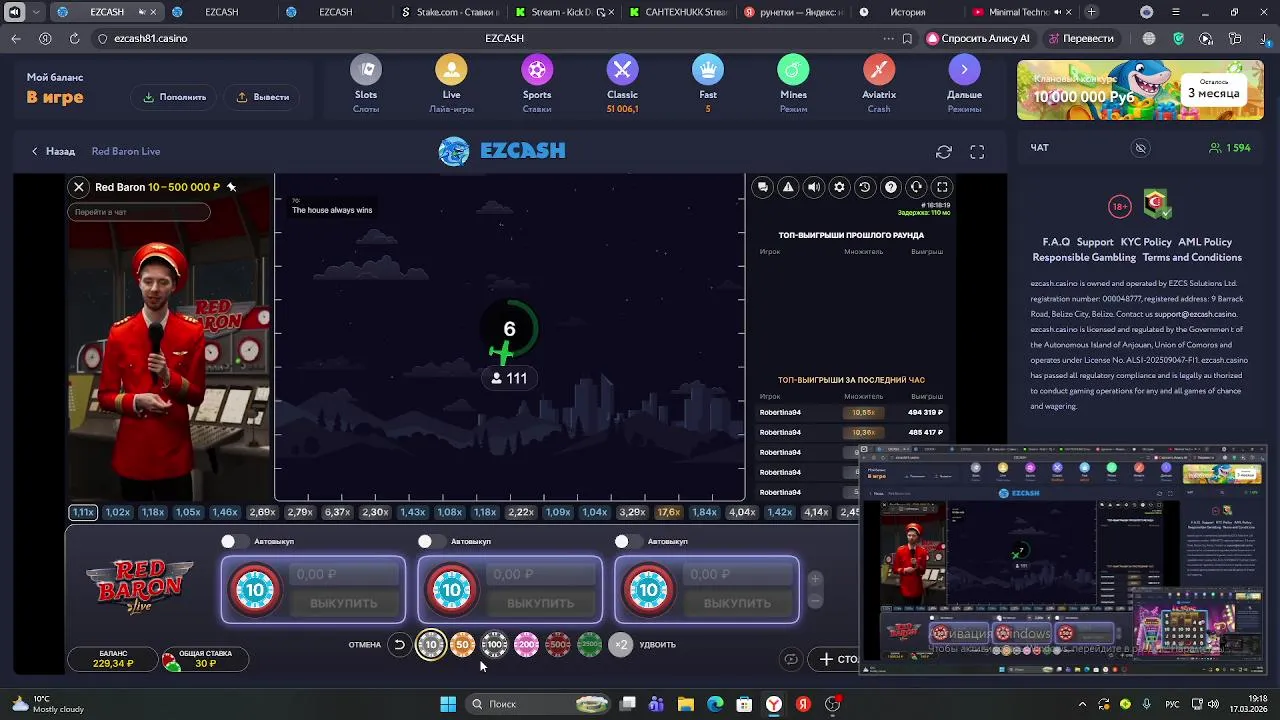
Task: Select the green 2500 chip
Action: [x=590, y=645]
